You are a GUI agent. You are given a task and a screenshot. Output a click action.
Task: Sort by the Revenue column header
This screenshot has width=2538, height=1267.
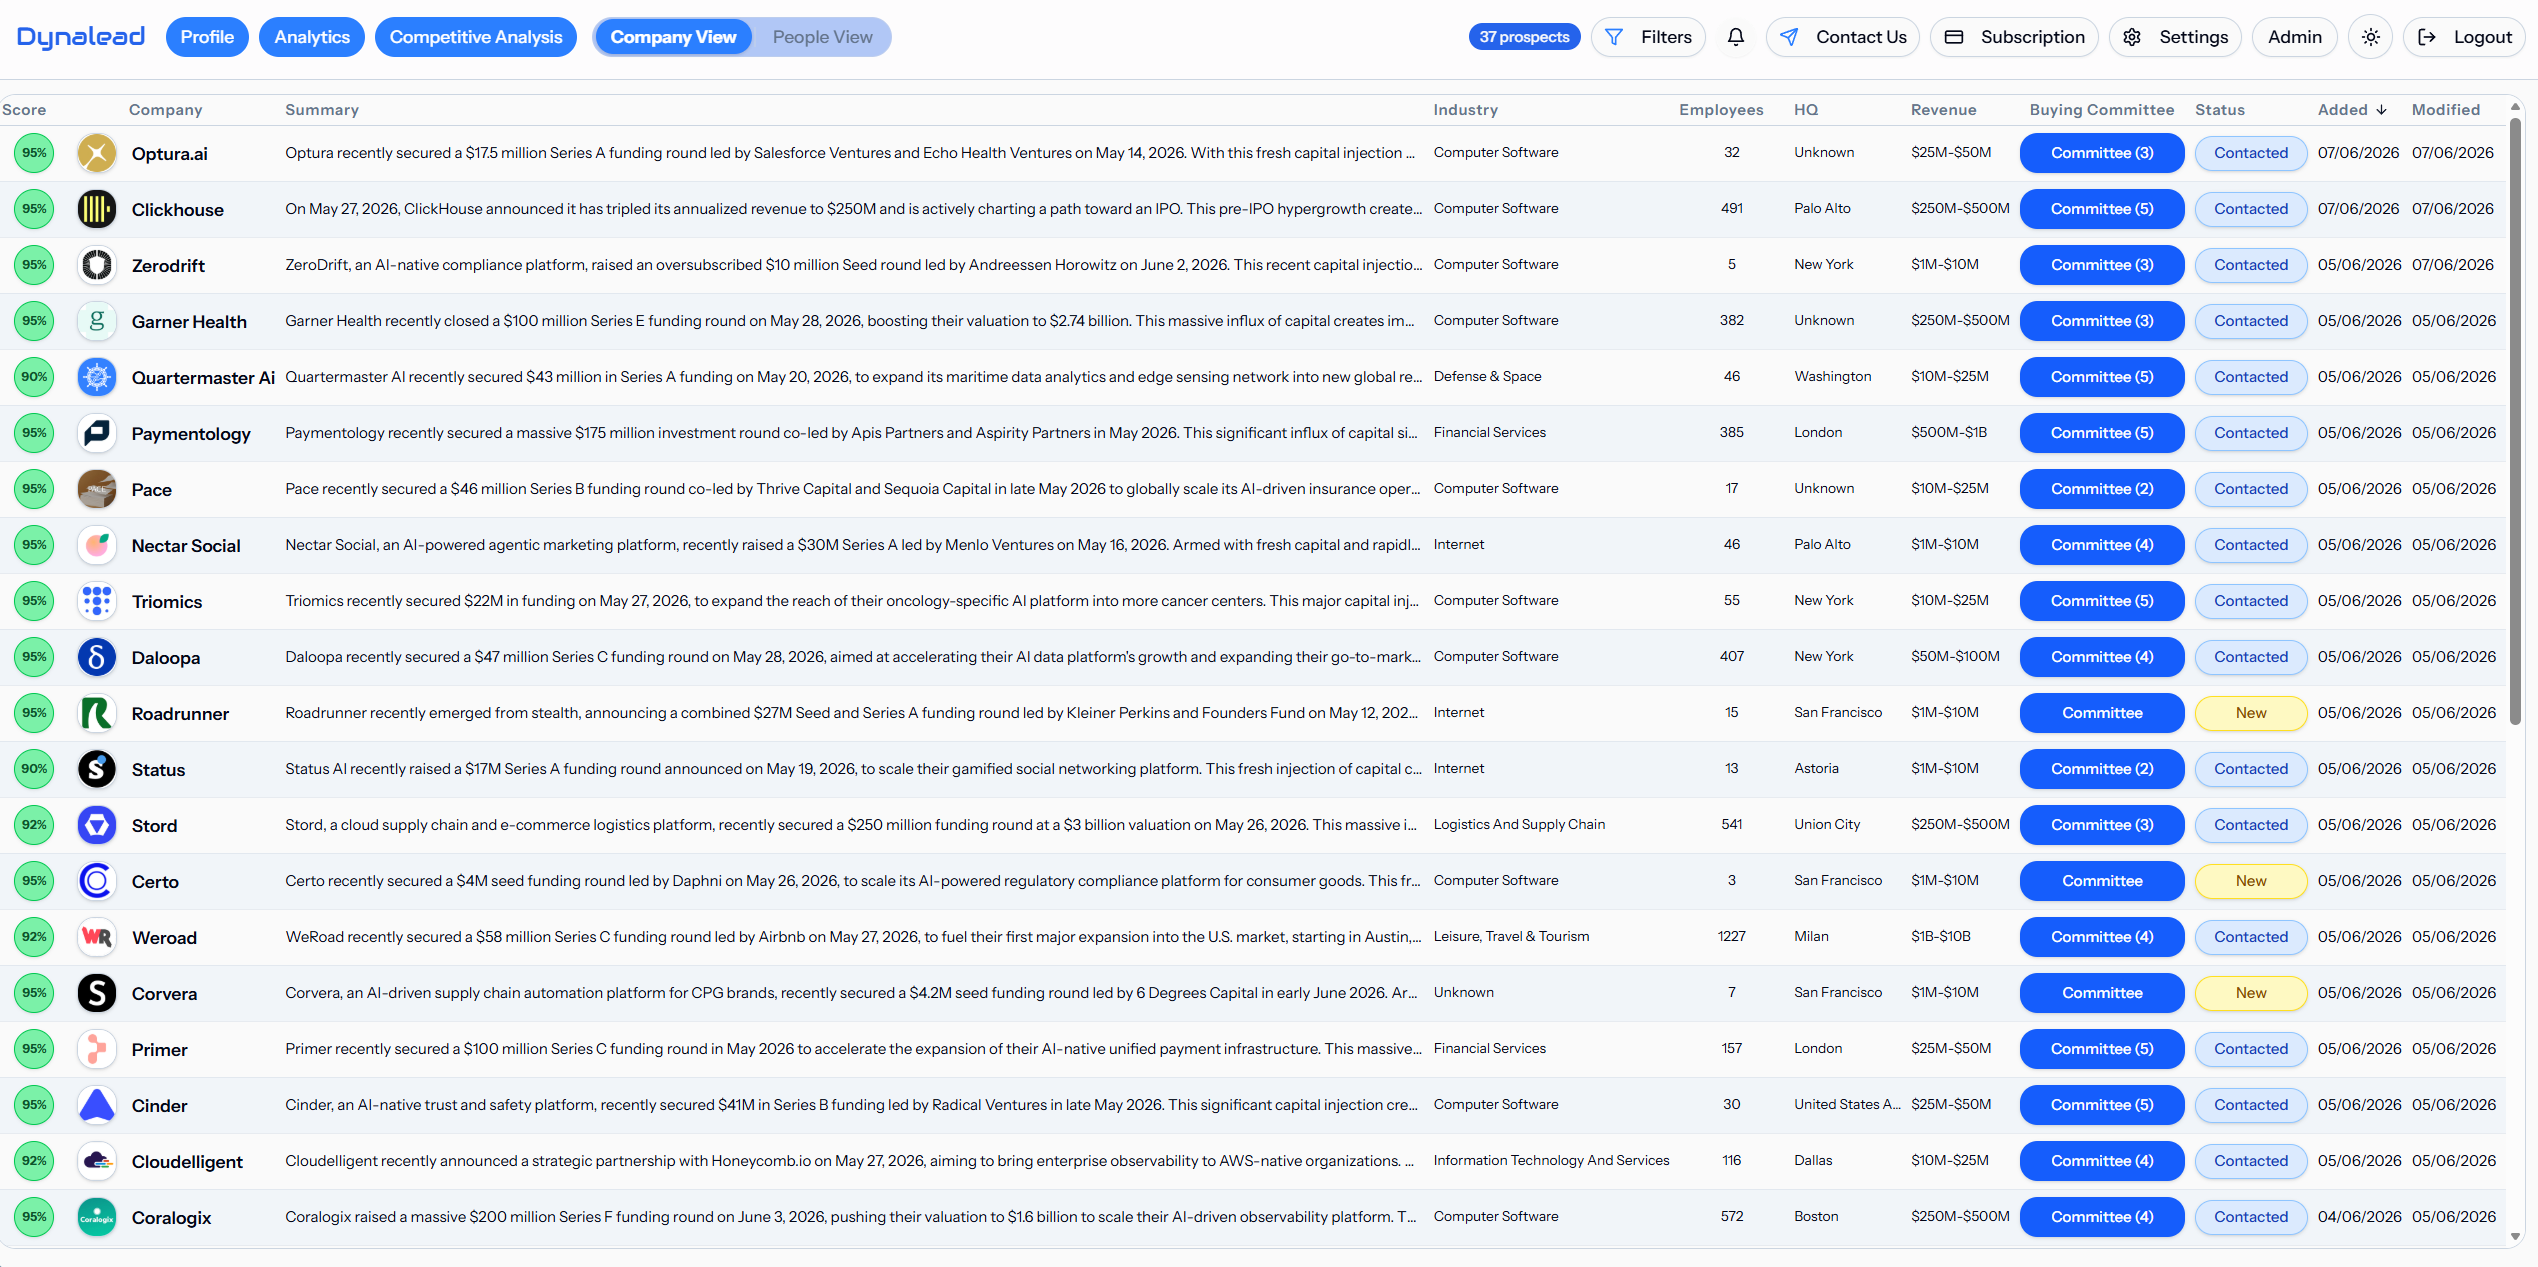(1943, 110)
